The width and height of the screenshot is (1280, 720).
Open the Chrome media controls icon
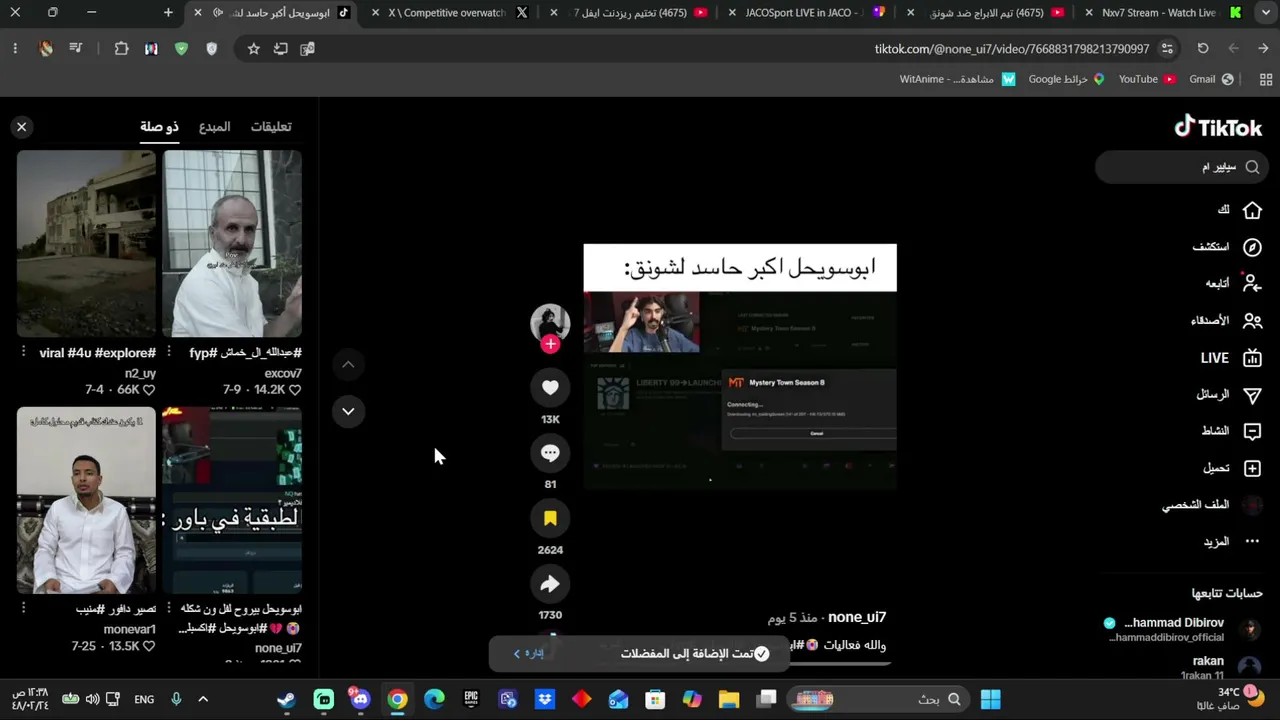point(75,48)
